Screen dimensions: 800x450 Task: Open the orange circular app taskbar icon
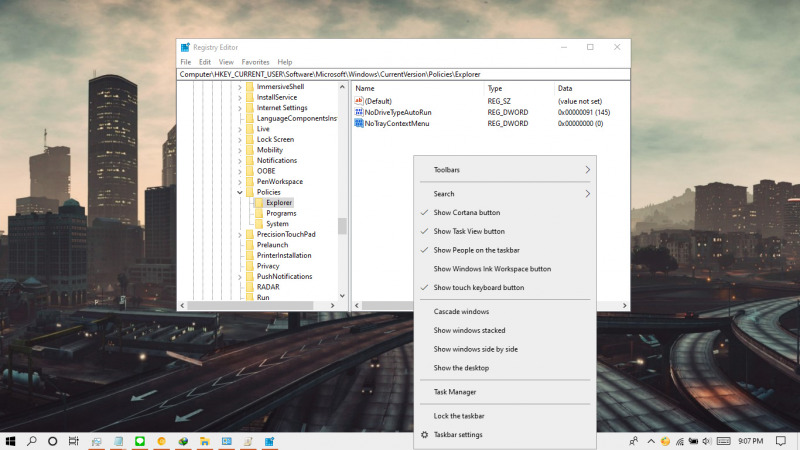tap(162, 441)
